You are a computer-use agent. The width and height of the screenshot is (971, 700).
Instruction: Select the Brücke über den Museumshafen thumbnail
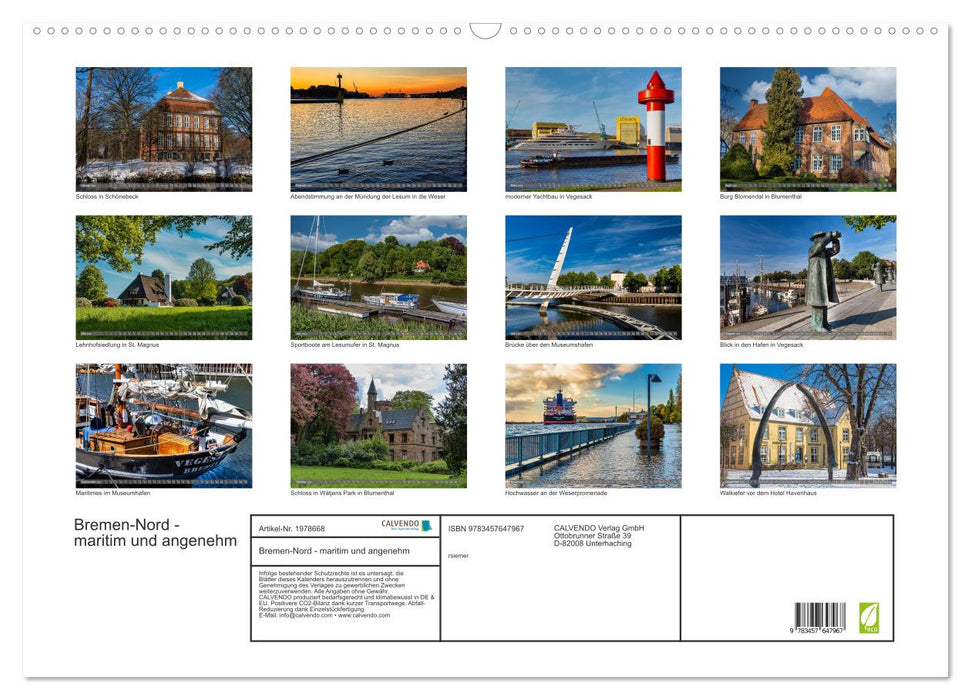594,278
